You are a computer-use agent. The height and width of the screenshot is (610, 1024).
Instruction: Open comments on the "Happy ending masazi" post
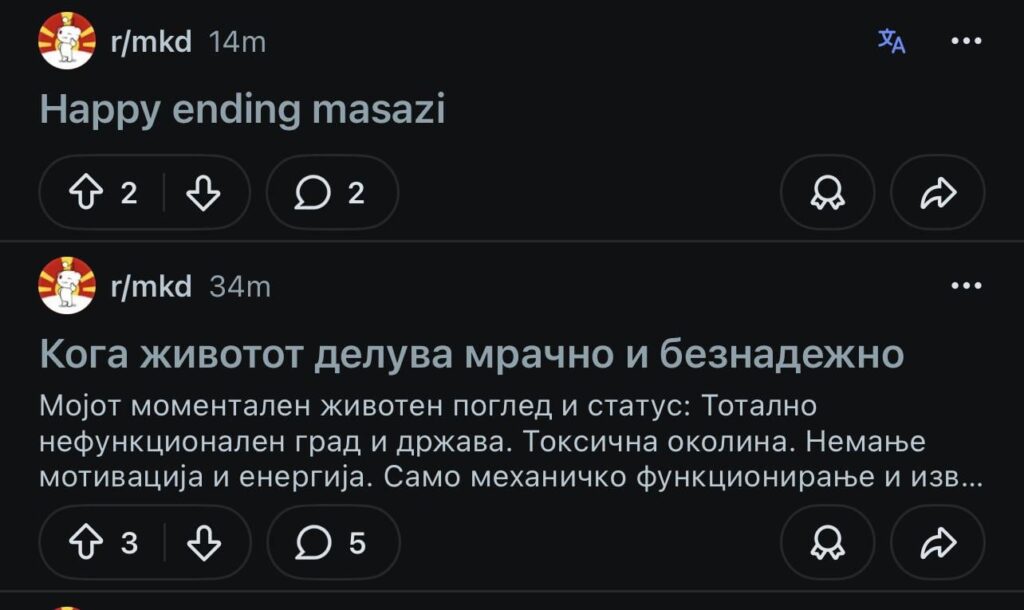tap(331, 192)
